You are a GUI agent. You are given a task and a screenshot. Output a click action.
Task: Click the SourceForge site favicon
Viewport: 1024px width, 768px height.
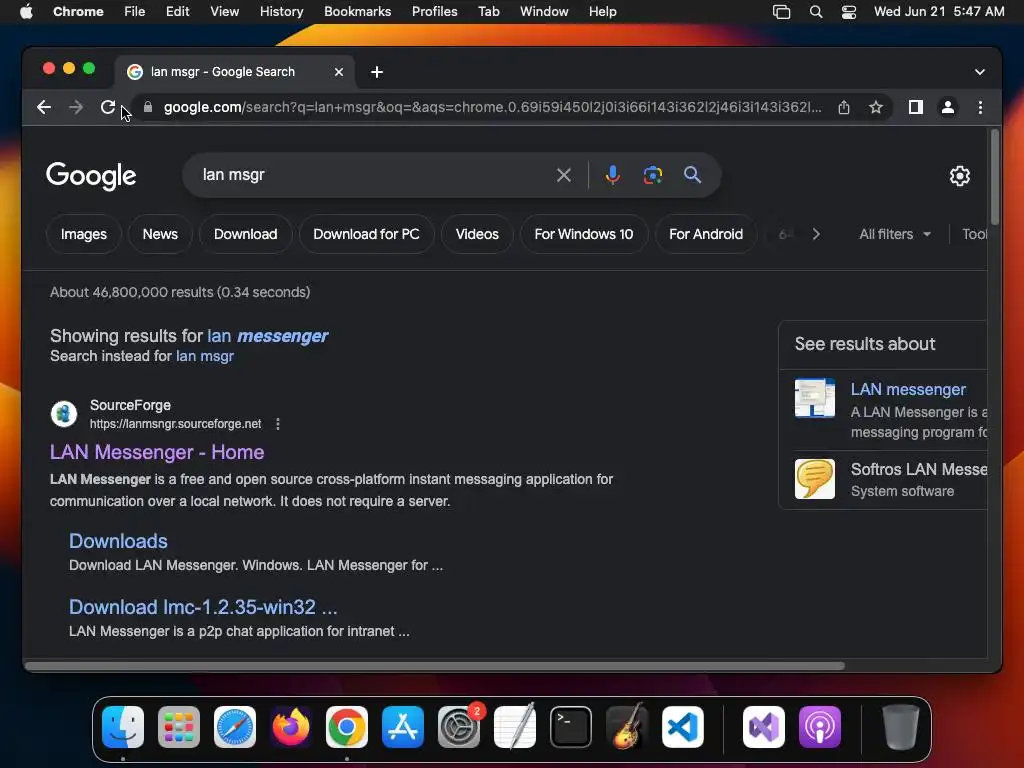coord(64,413)
